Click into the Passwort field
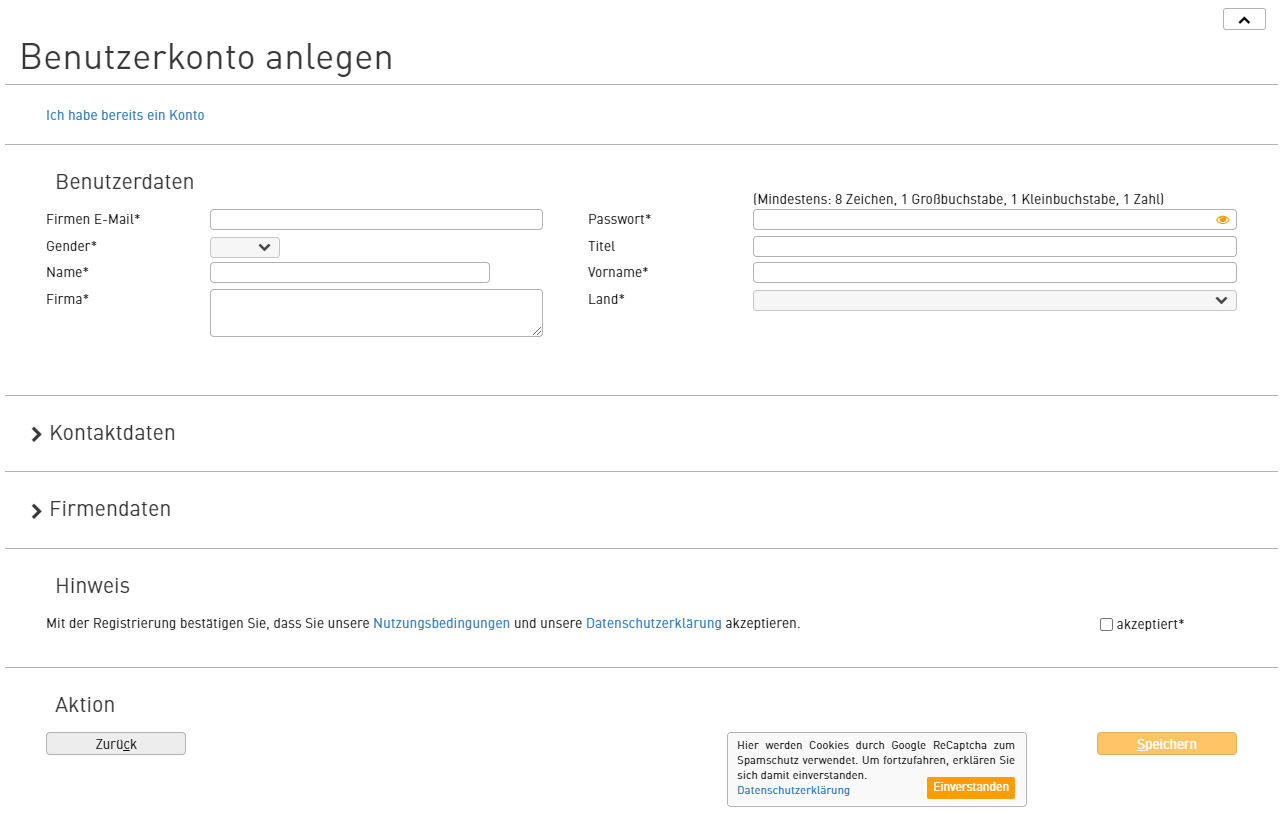Image resolution: width=1287 pixels, height=817 pixels. pyautogui.click(x=980, y=220)
